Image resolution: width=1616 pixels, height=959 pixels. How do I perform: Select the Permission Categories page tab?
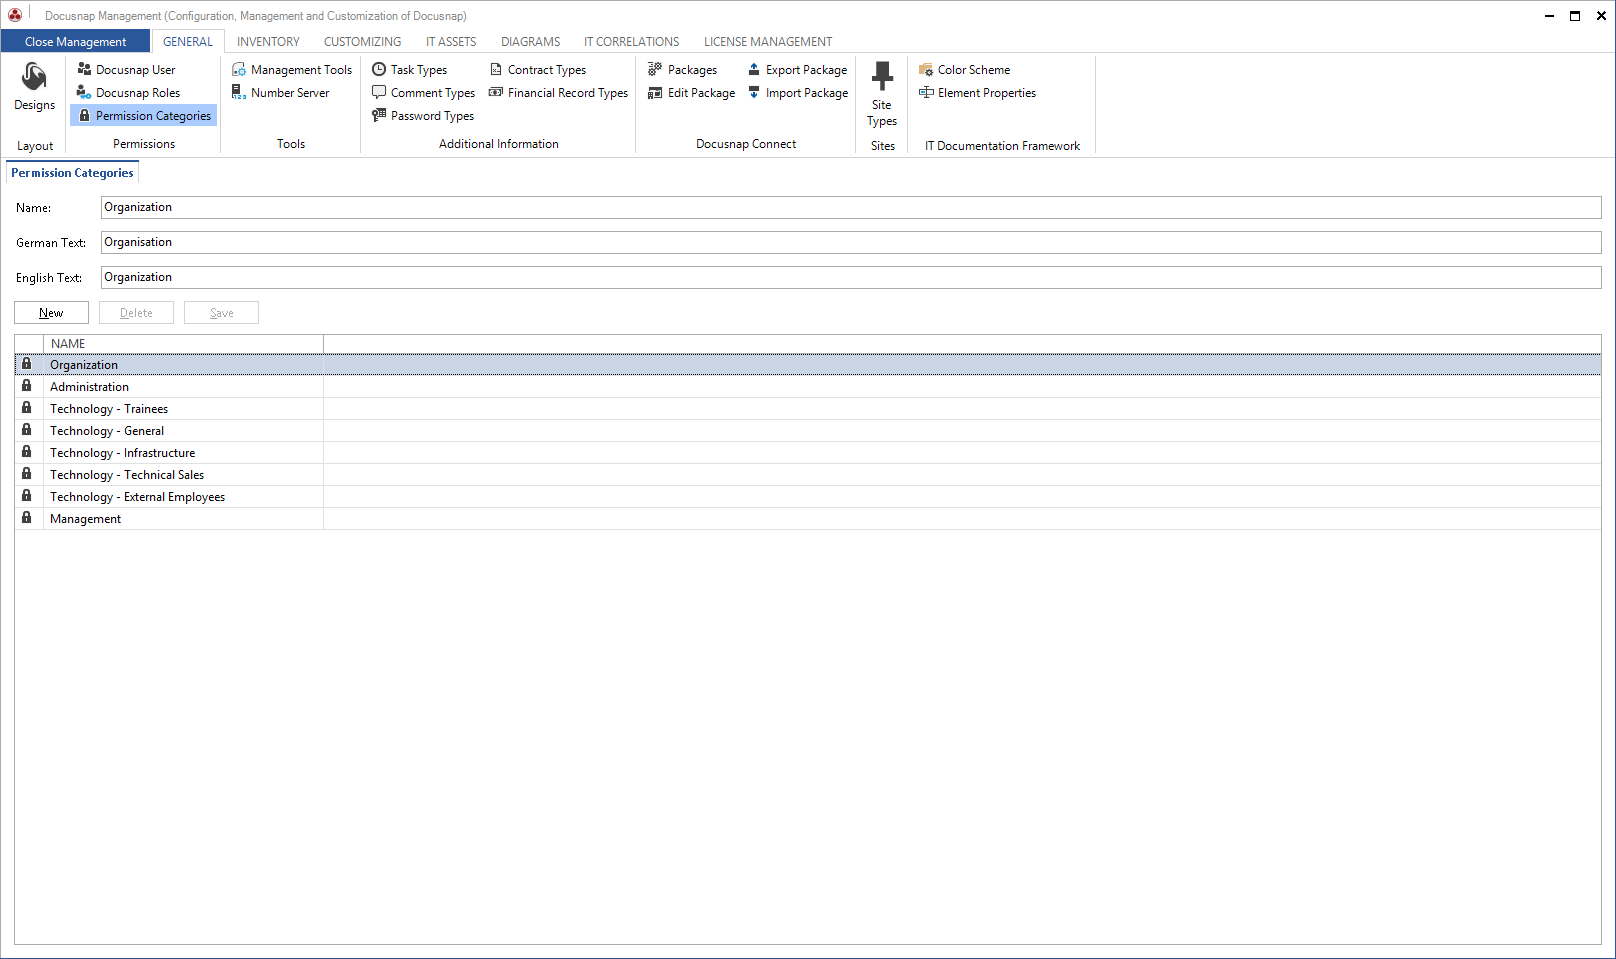pos(72,173)
